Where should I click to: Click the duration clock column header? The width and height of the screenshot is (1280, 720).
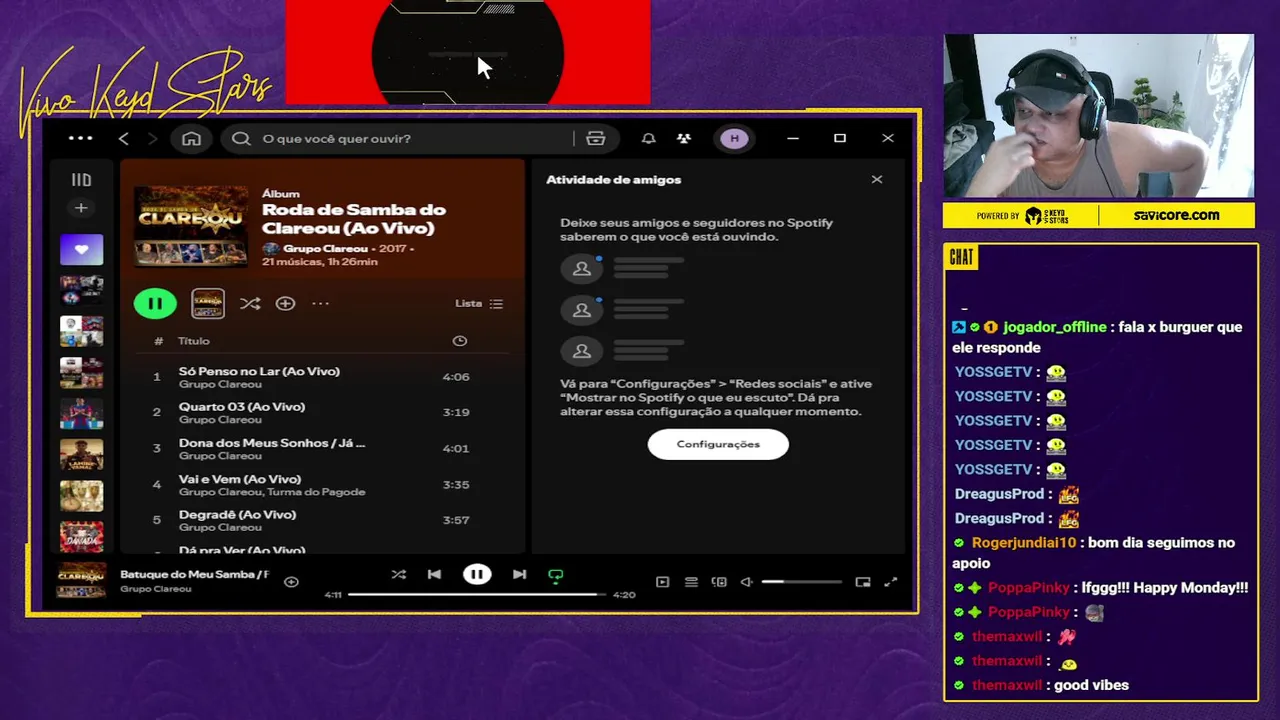coord(460,341)
